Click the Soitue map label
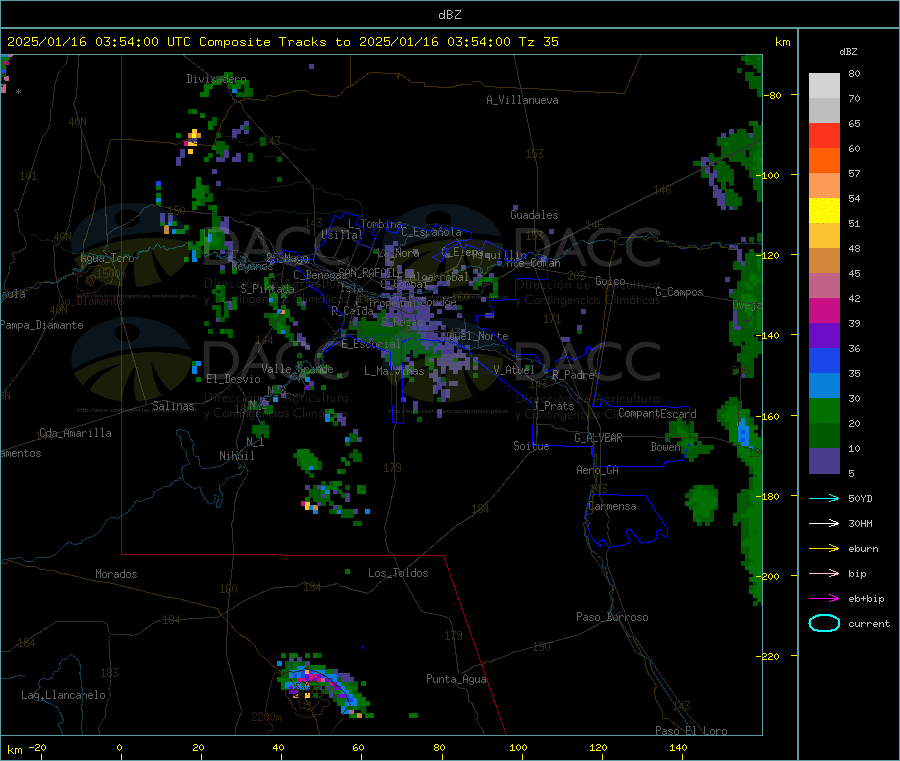 531,446
